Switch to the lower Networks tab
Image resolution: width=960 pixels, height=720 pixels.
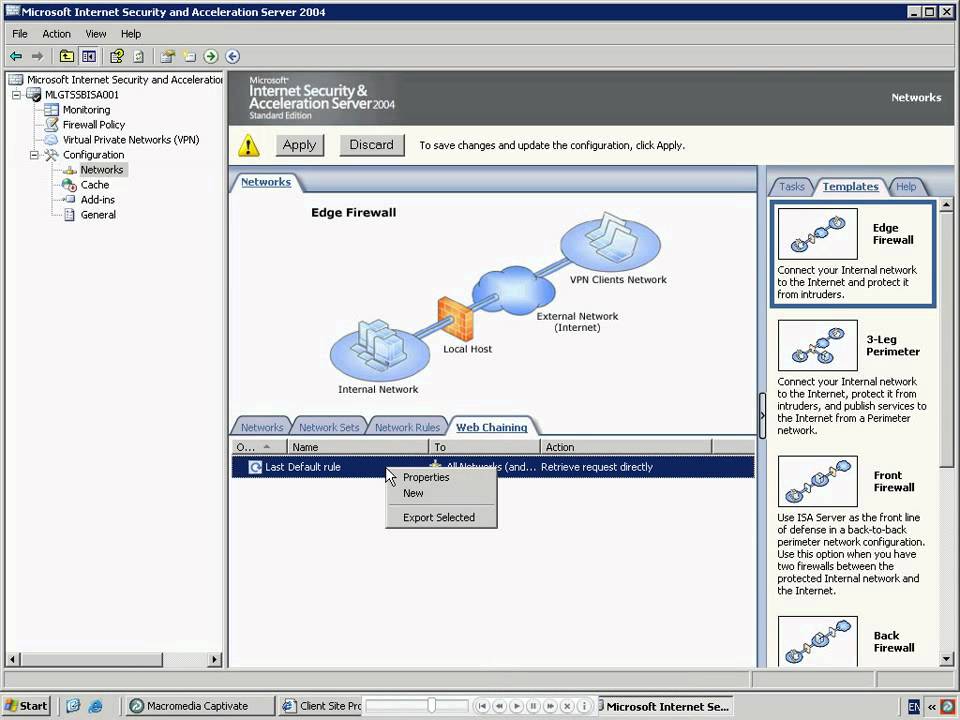click(x=262, y=427)
